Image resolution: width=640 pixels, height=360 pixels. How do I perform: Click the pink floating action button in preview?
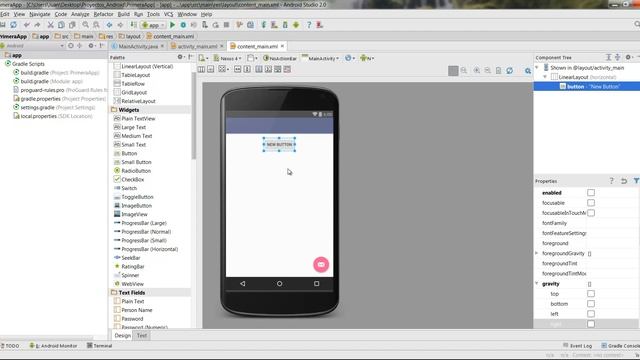click(321, 264)
